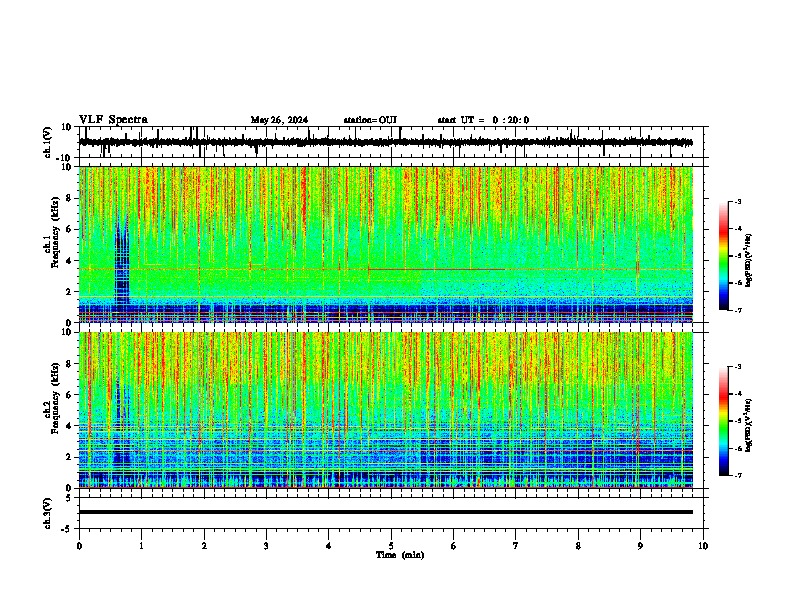This screenshot has width=792, height=612.
Task: Click the ch.2 color bar PSD unit label
Action: tap(749, 426)
